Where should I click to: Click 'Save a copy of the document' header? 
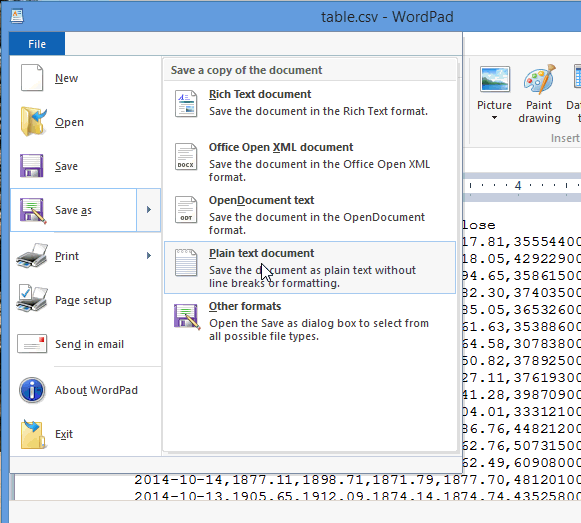[x=246, y=70]
